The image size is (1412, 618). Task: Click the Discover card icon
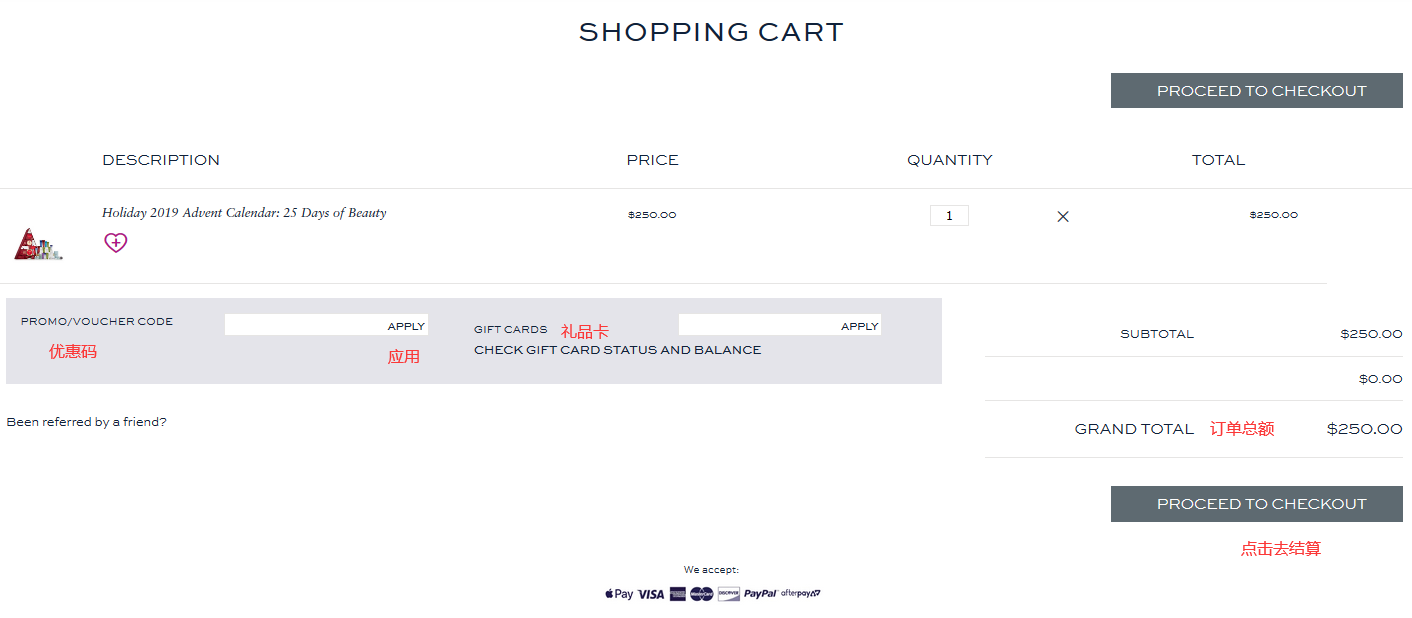tap(729, 594)
